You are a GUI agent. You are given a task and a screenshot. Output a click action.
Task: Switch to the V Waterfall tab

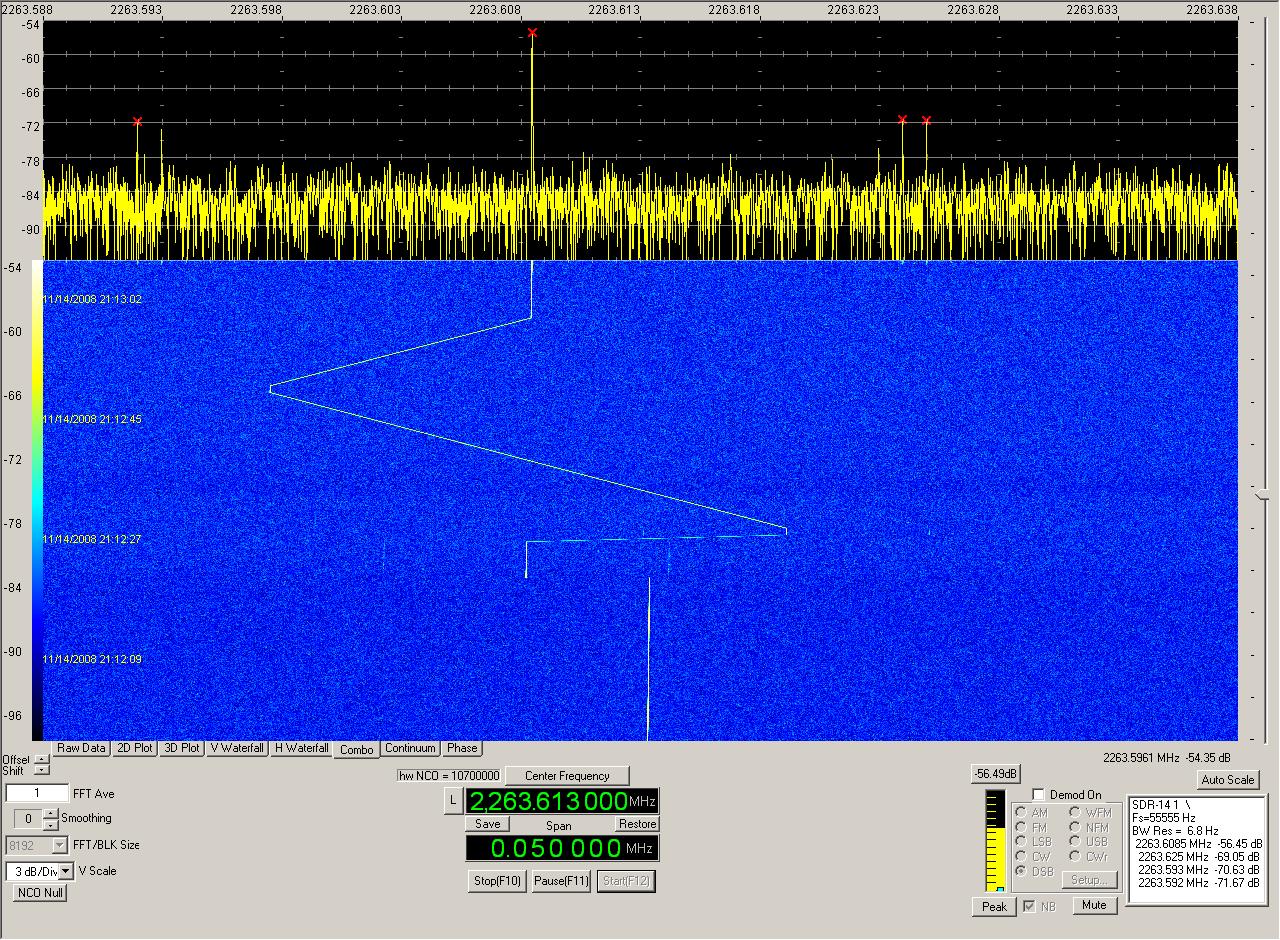pyautogui.click(x=237, y=748)
